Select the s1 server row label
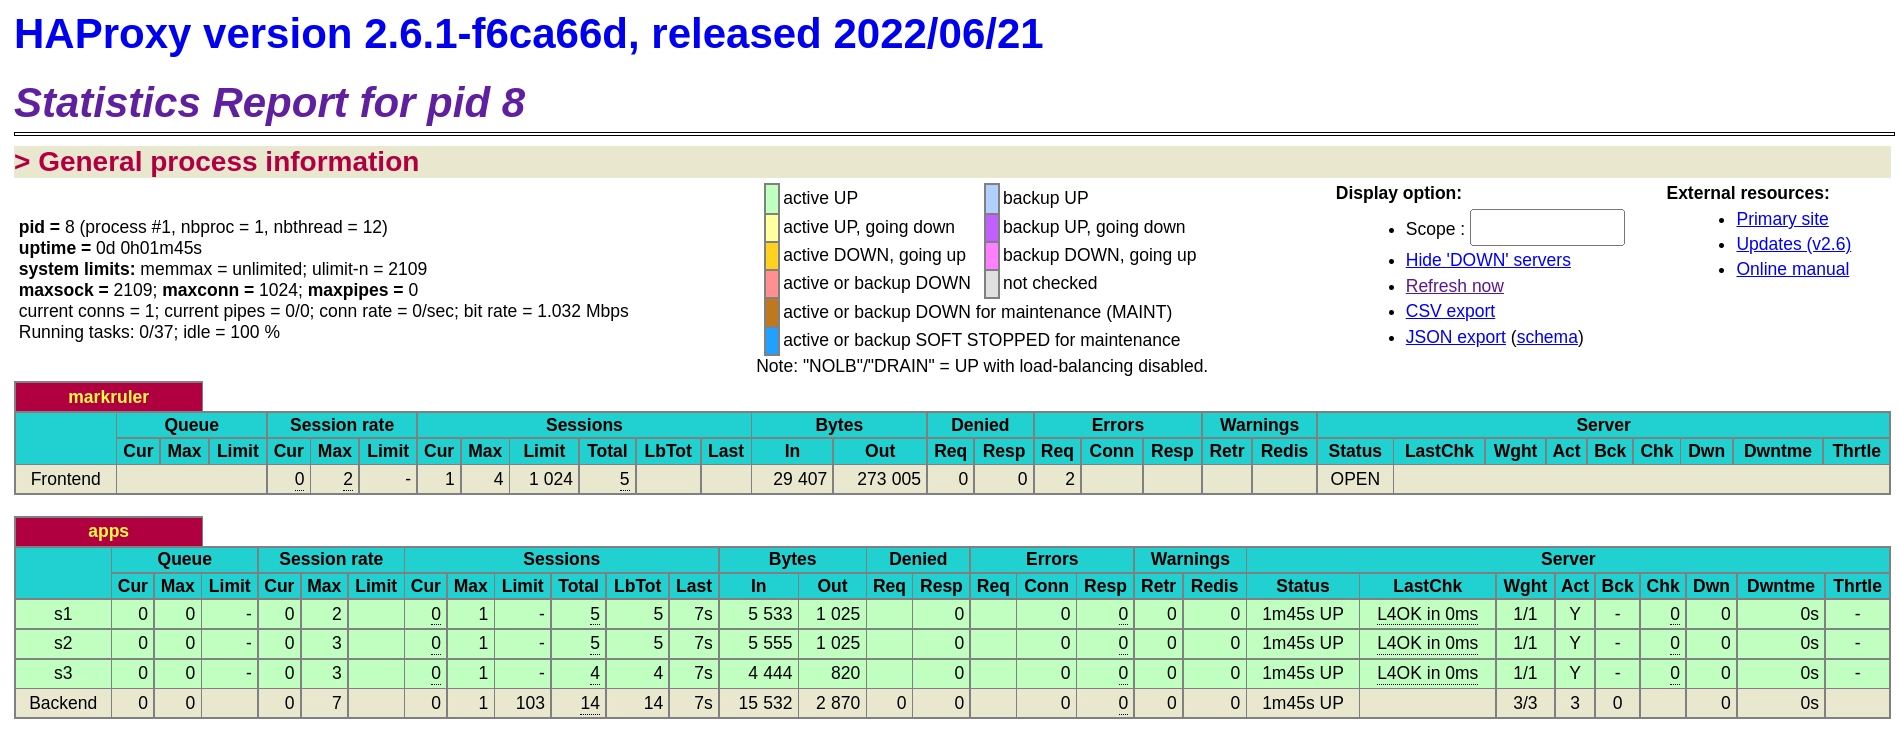The height and width of the screenshot is (734, 1899). pos(63,614)
